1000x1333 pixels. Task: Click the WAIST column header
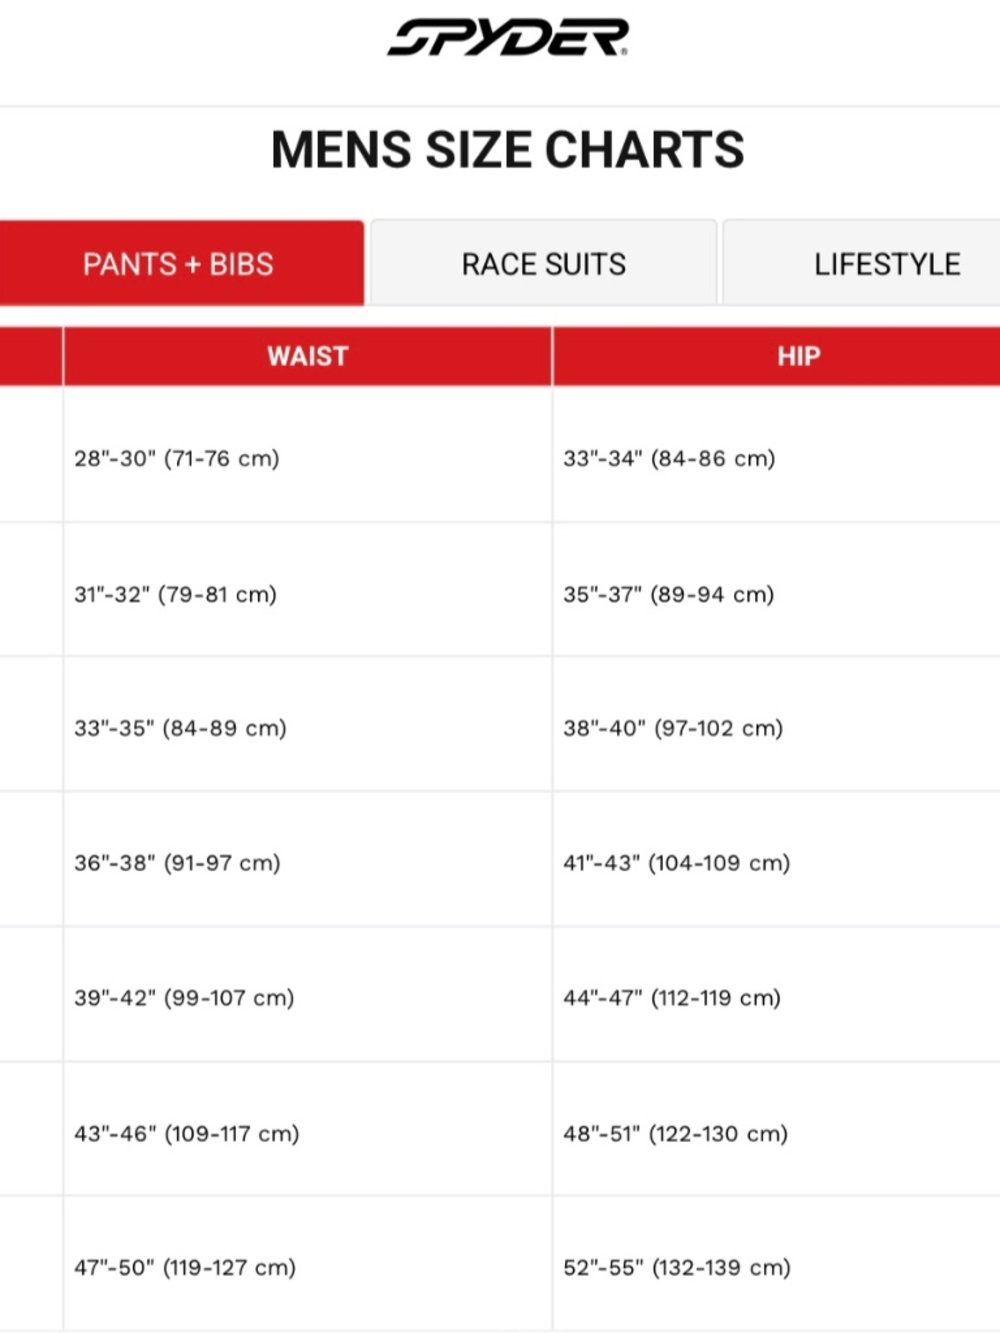point(308,356)
